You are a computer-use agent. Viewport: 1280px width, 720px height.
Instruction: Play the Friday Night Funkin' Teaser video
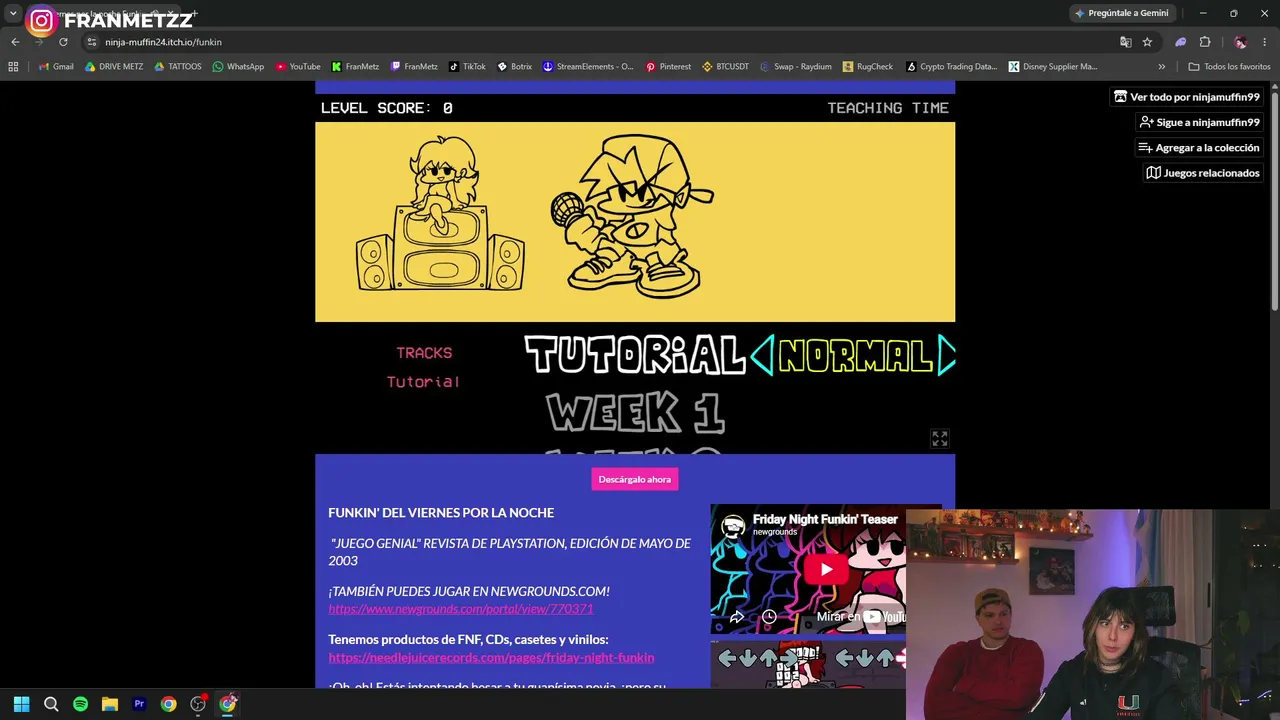(x=825, y=569)
